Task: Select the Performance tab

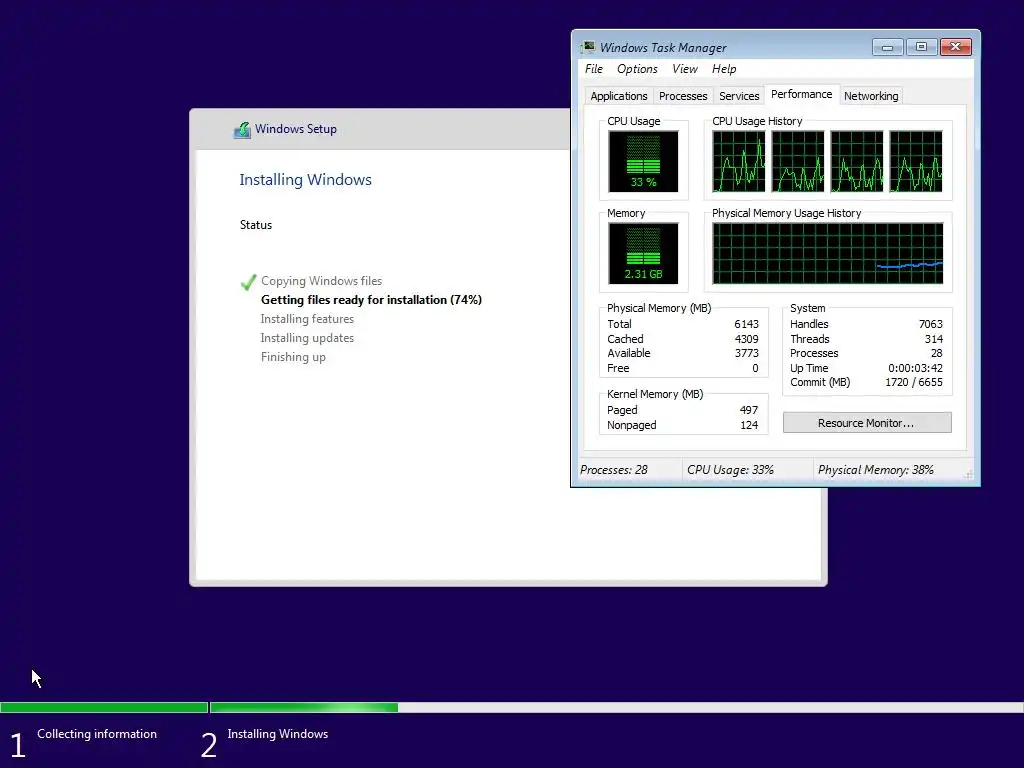Action: (801, 94)
